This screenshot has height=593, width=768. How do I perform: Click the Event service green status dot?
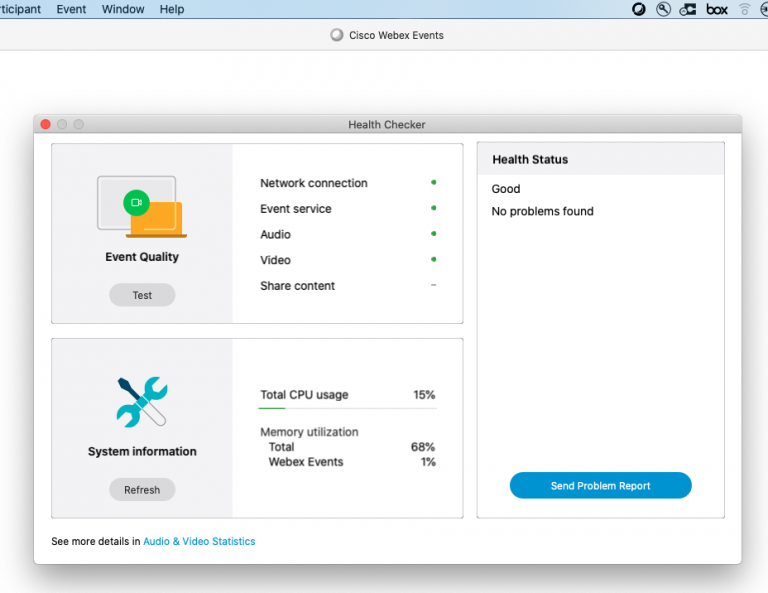point(433,208)
